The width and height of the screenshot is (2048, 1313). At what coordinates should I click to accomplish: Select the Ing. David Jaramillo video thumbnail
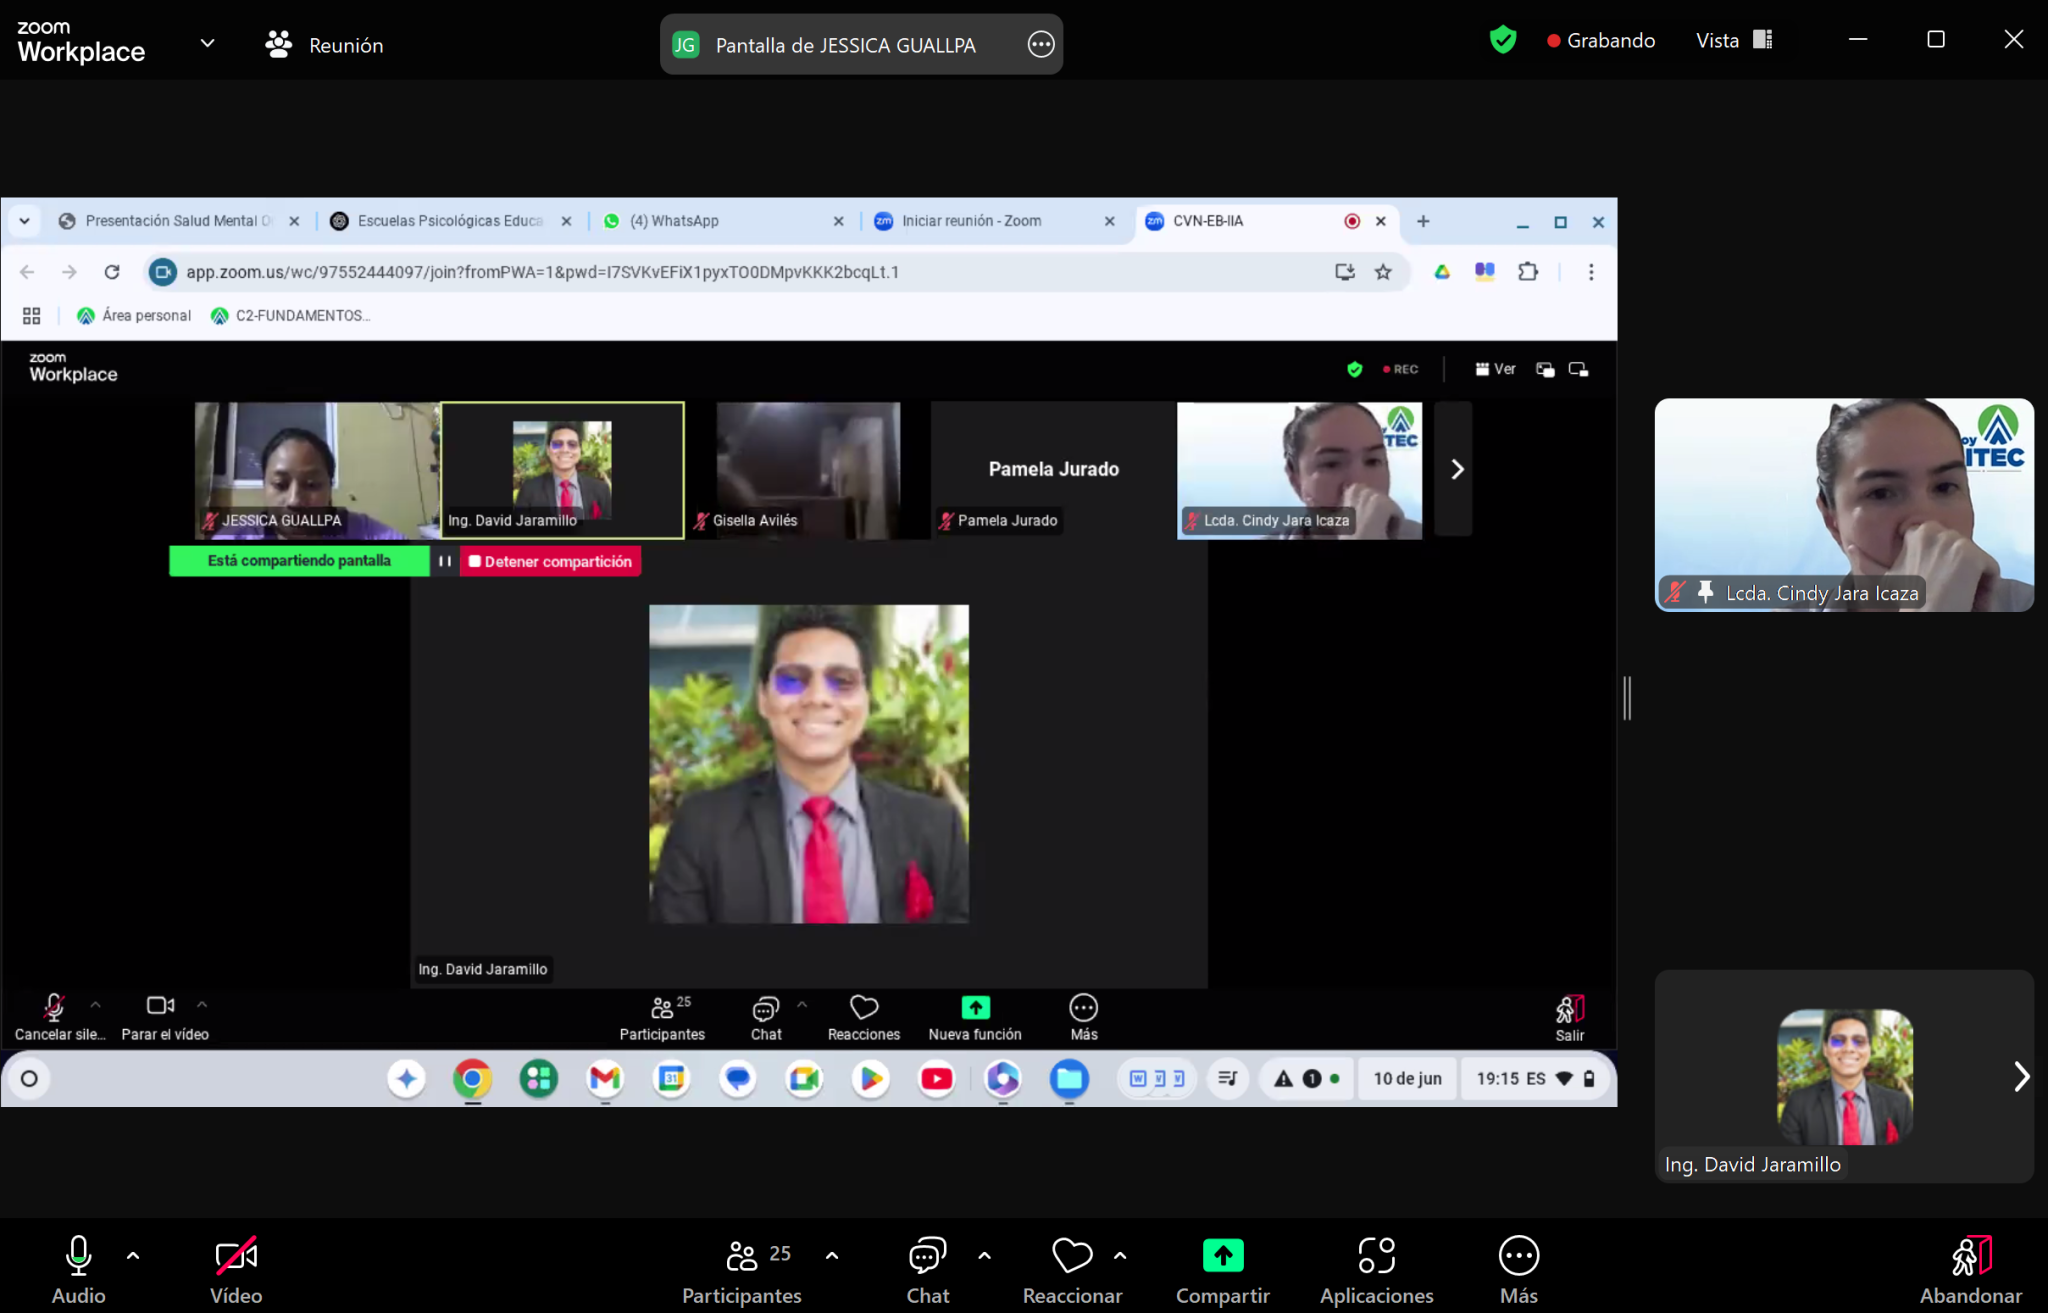coord(1844,1078)
